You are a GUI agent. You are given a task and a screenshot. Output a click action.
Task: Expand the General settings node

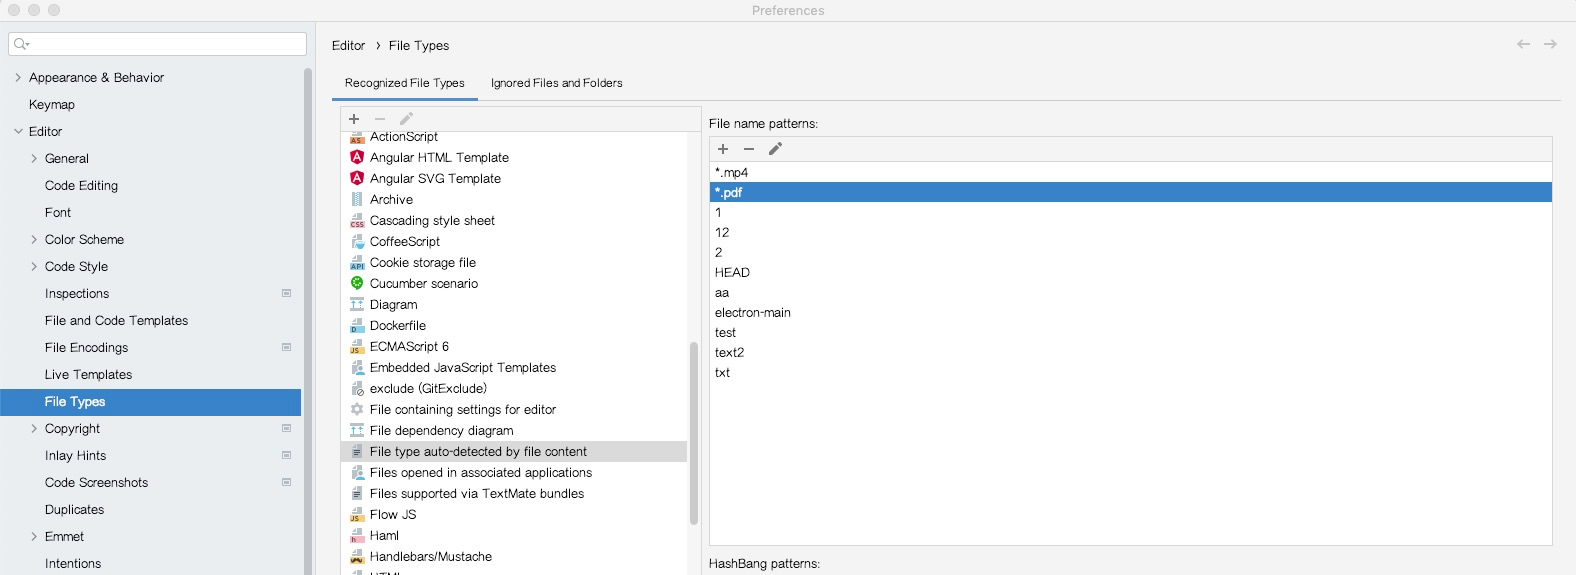click(34, 158)
